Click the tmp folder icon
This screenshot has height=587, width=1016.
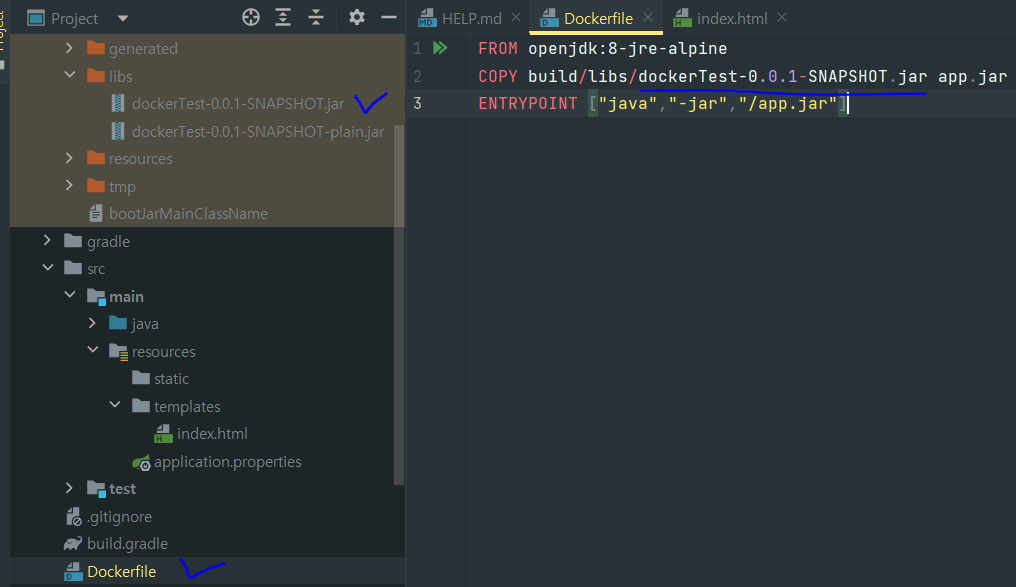coord(96,186)
